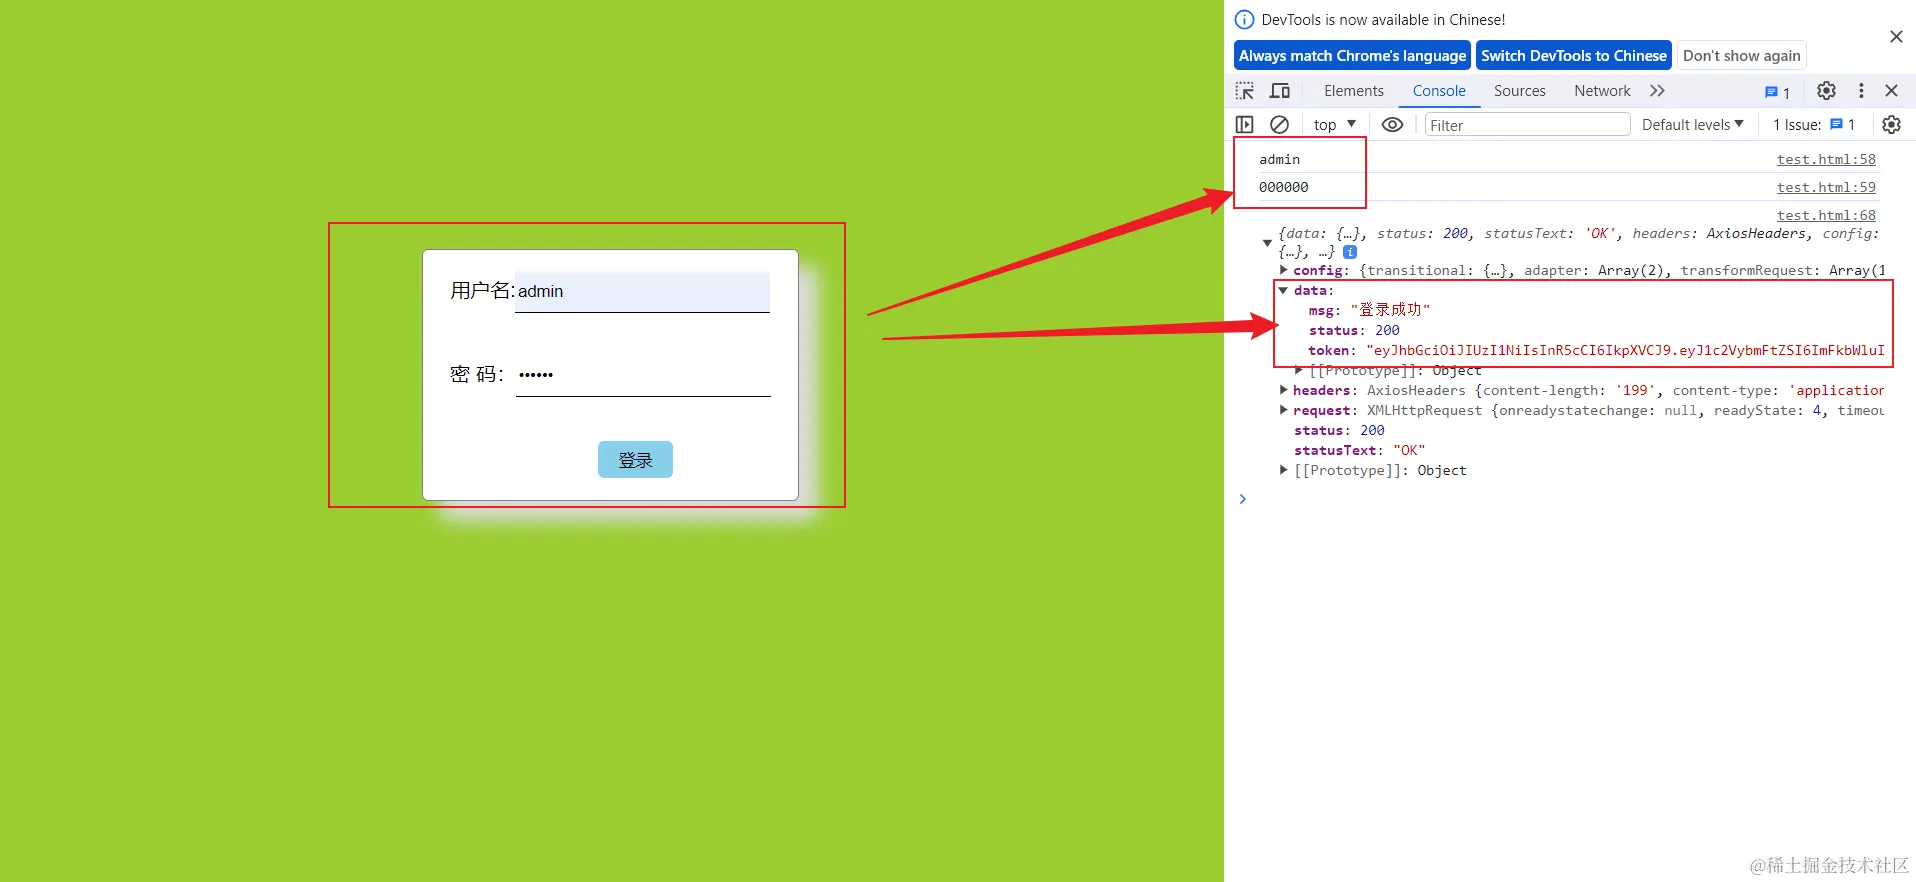
Task: Expand the bottom [[Prototype]]: Object entry
Action: tap(1284, 470)
